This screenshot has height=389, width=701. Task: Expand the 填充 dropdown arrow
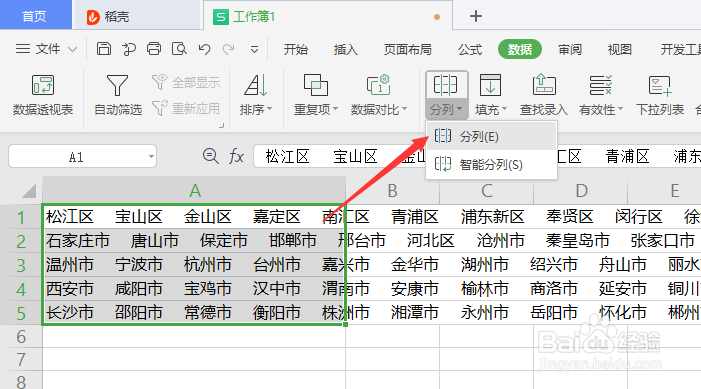pyautogui.click(x=505, y=109)
